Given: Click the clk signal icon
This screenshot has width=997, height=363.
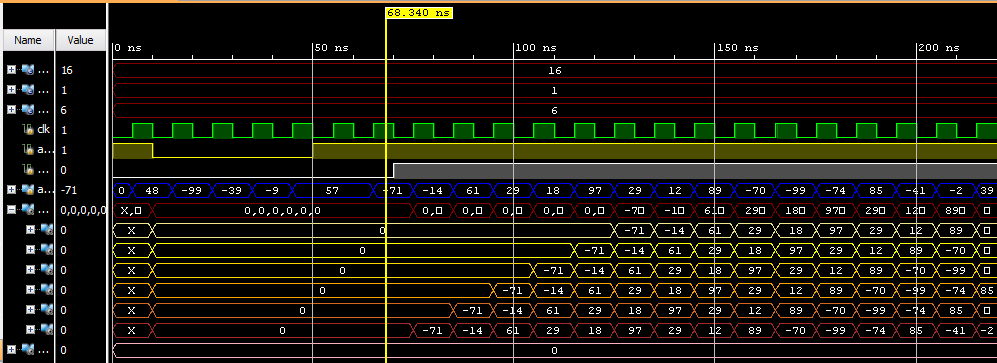Looking at the screenshot, I should 27,130.
